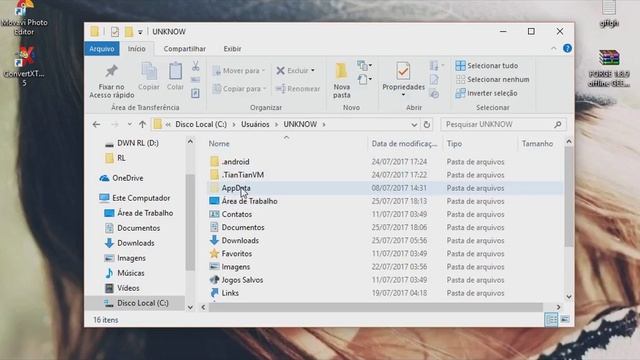Switch to the Início ribbon tab
Viewport: 640px width, 360px height.
[x=136, y=49]
